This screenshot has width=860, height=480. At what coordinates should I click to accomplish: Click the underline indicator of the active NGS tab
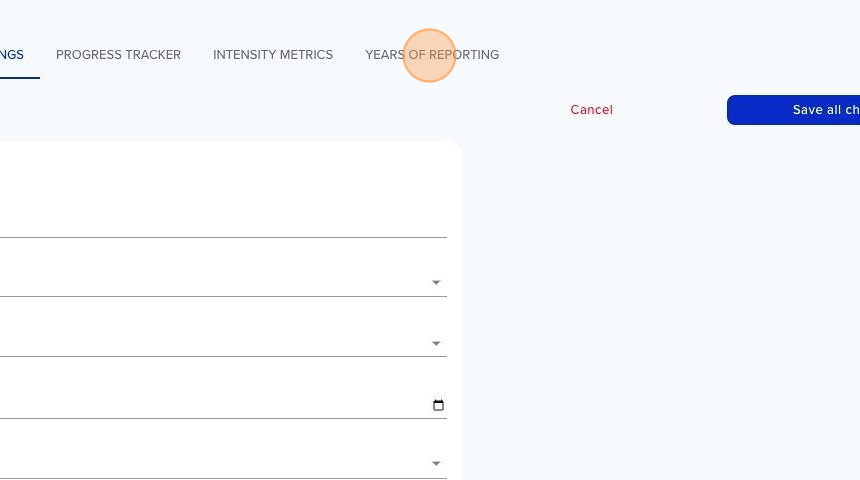click(20, 78)
